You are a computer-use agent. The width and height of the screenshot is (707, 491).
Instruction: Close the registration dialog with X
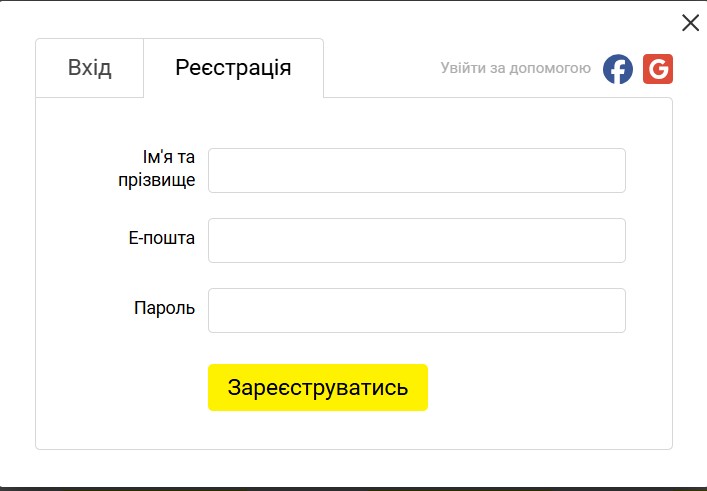690,23
